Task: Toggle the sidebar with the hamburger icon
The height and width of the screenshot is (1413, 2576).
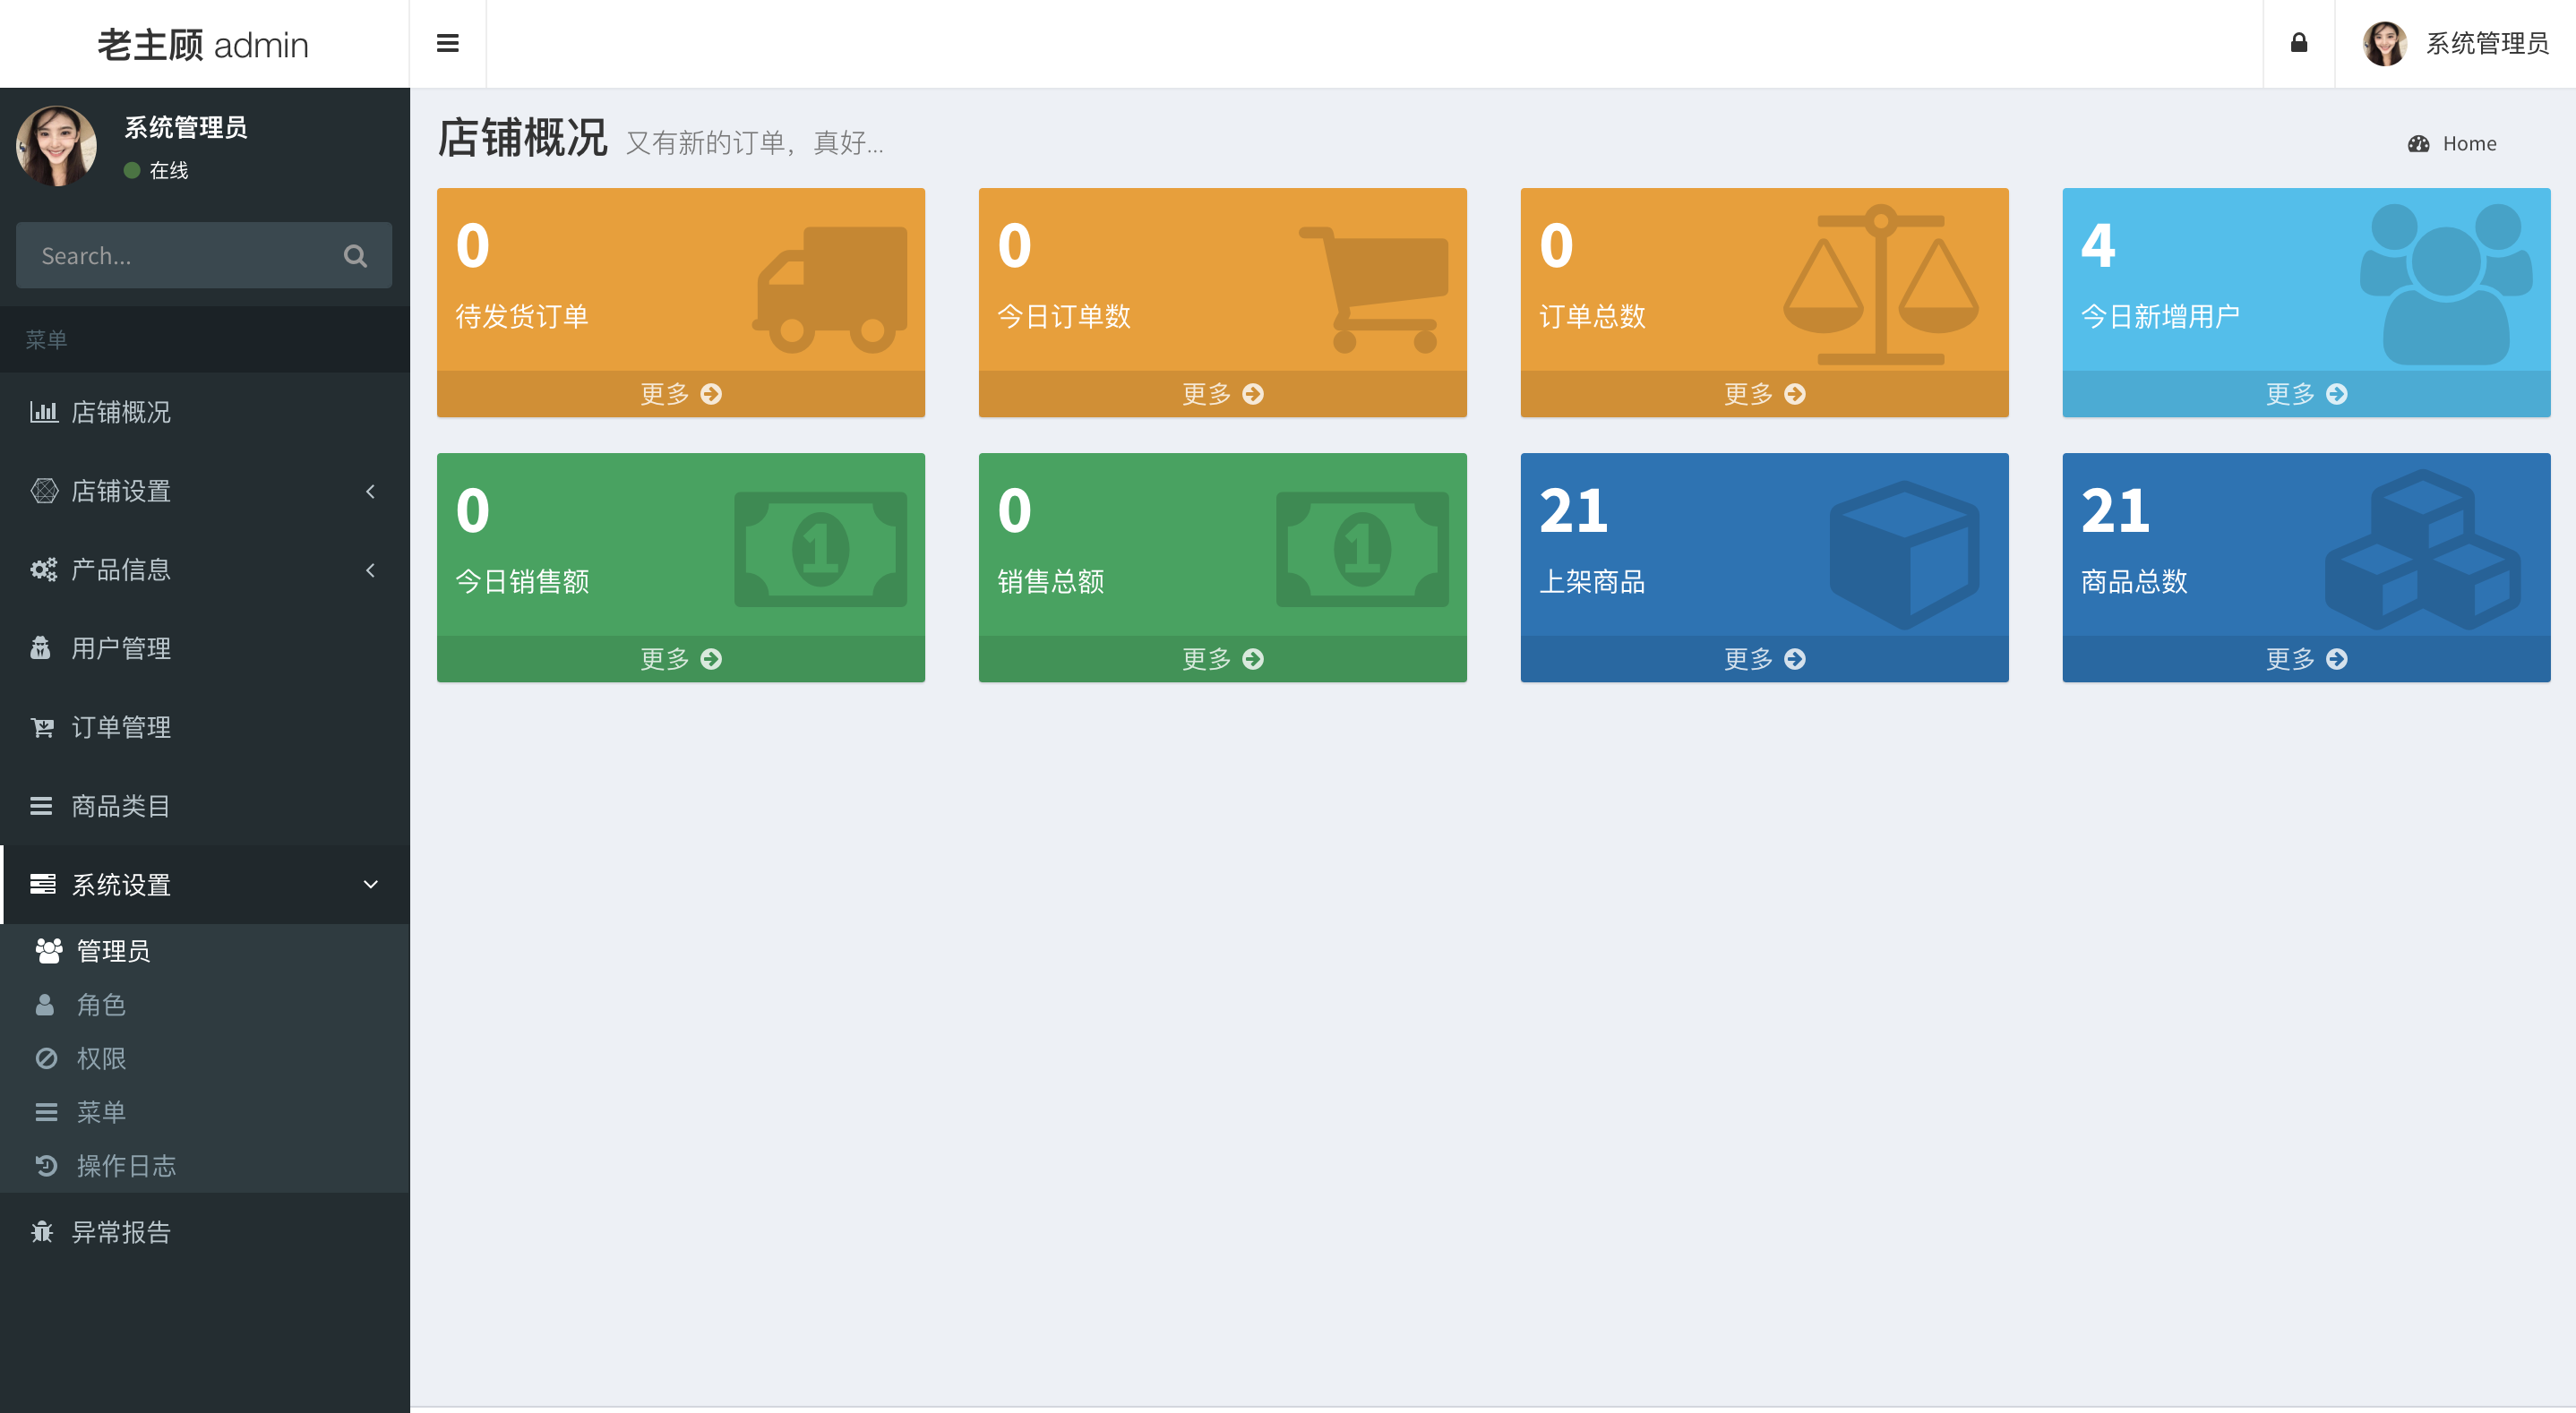Action: point(447,43)
